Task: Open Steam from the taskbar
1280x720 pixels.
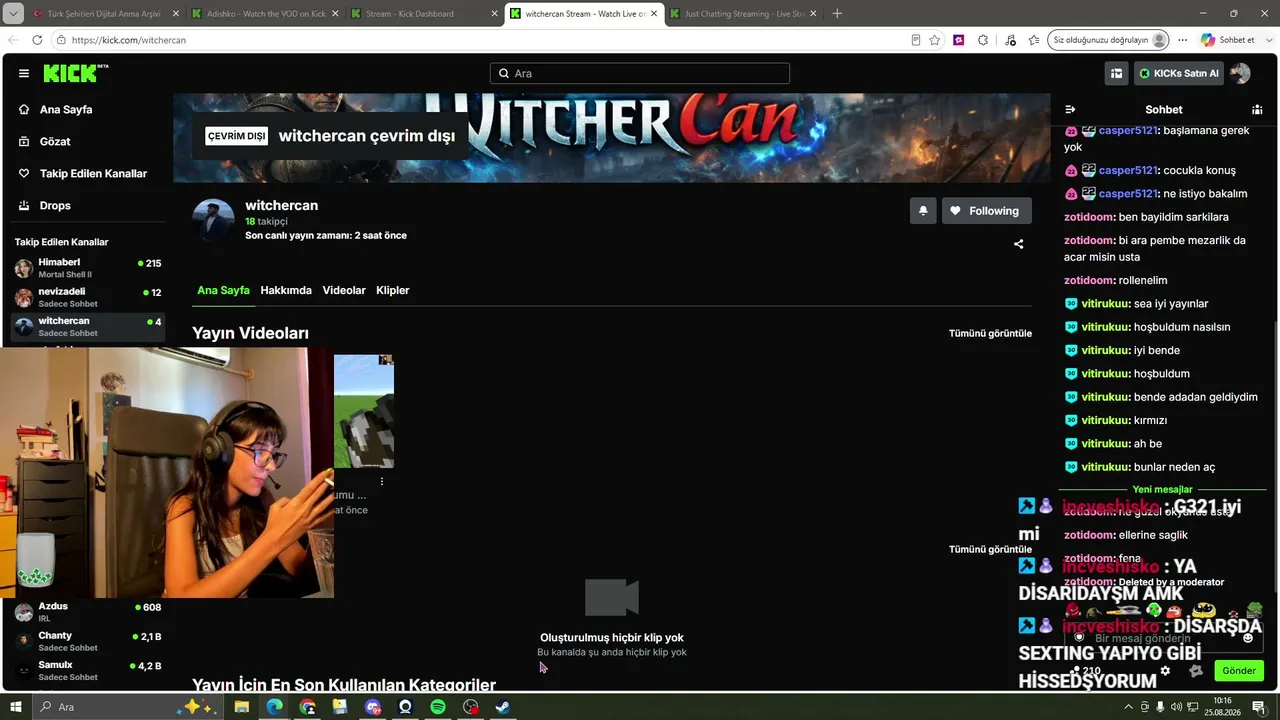Action: (x=503, y=707)
